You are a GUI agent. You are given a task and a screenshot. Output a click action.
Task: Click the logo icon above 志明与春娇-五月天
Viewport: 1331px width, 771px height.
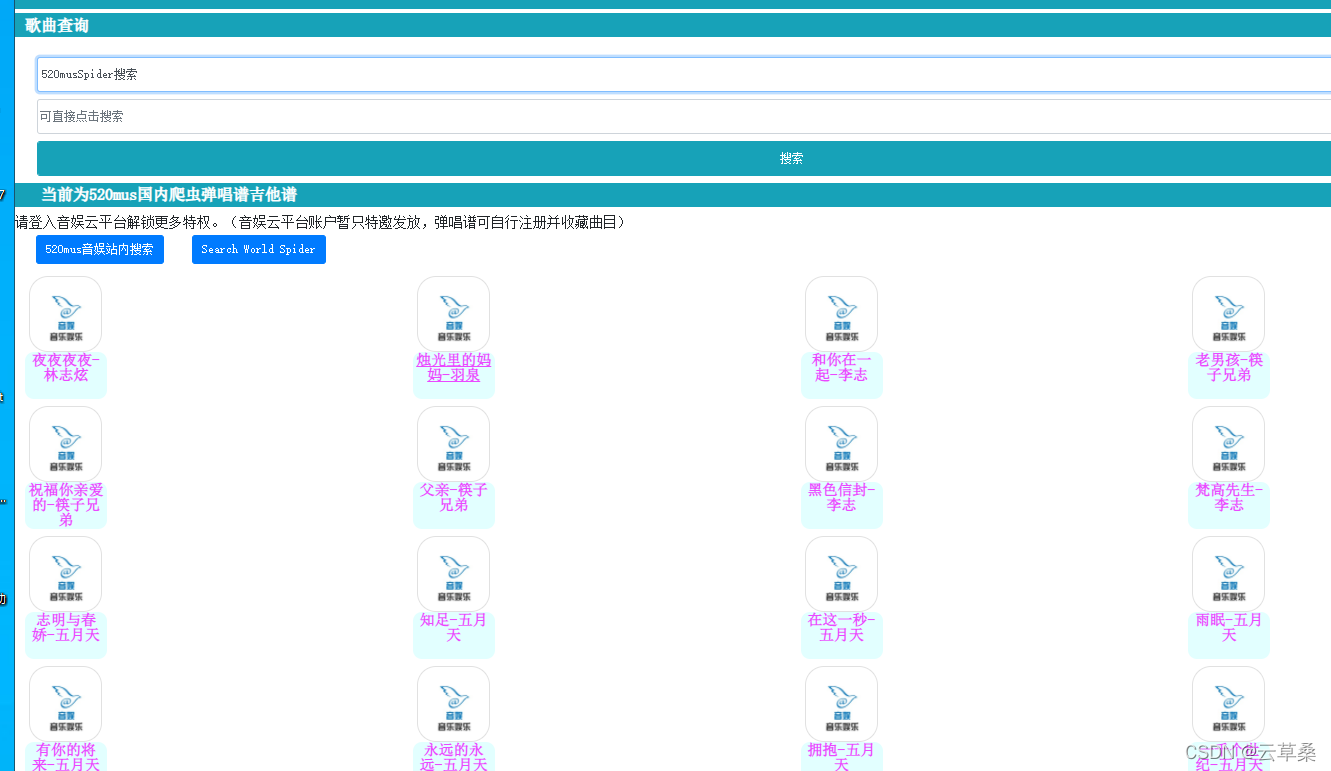coord(65,574)
